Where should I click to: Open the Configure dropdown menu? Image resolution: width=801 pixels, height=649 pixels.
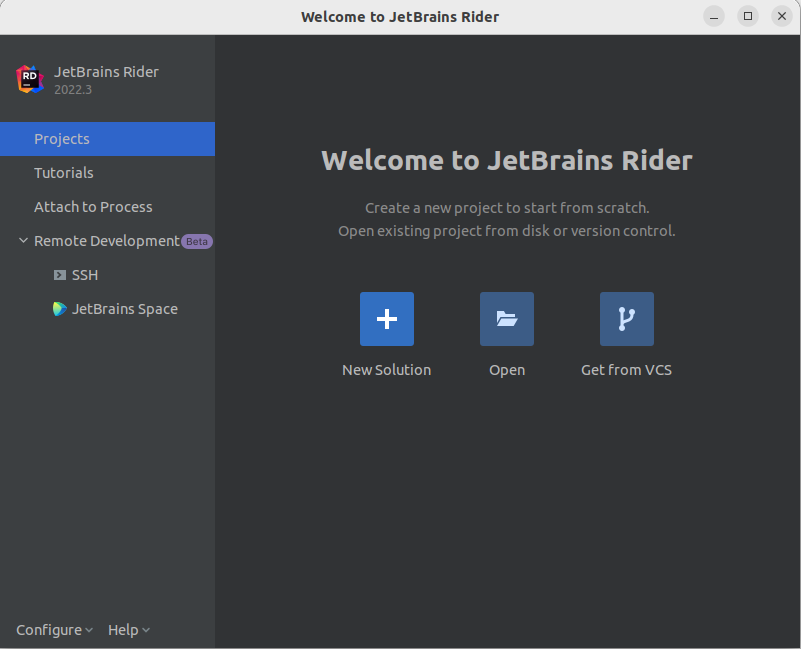[54, 630]
